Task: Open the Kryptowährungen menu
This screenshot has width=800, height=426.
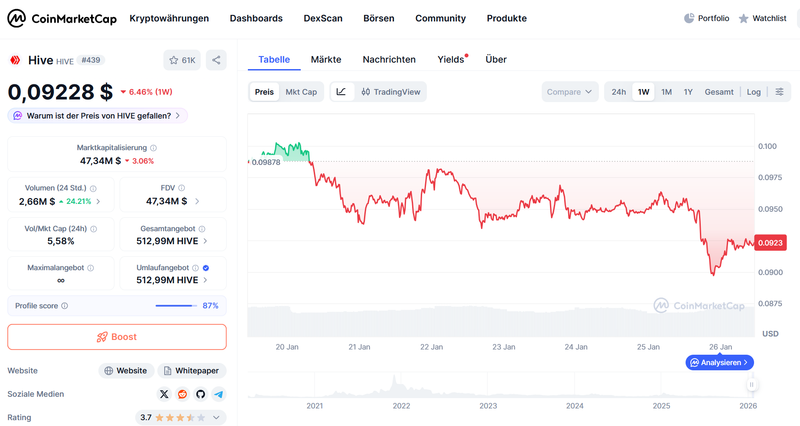Action: 169,18
